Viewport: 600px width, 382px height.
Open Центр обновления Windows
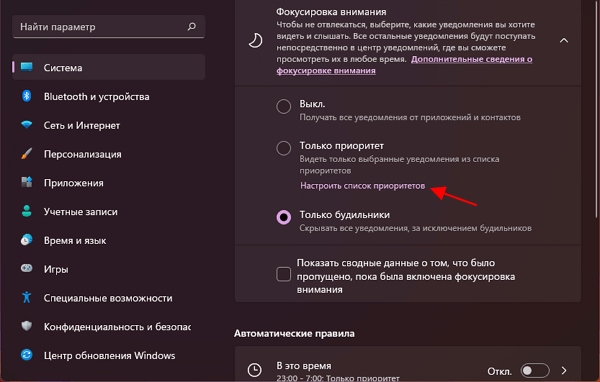[109, 355]
